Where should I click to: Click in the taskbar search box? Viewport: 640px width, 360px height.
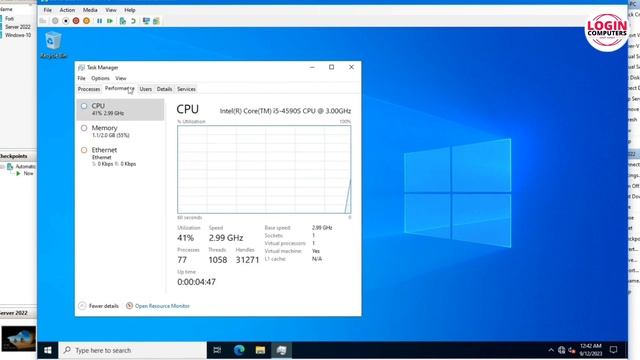(x=133, y=350)
